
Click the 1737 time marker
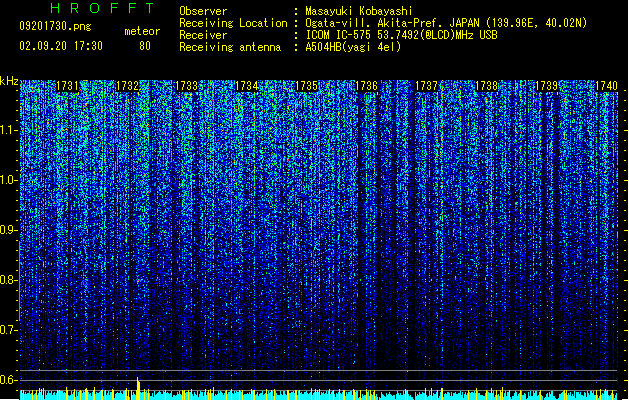tap(426, 86)
